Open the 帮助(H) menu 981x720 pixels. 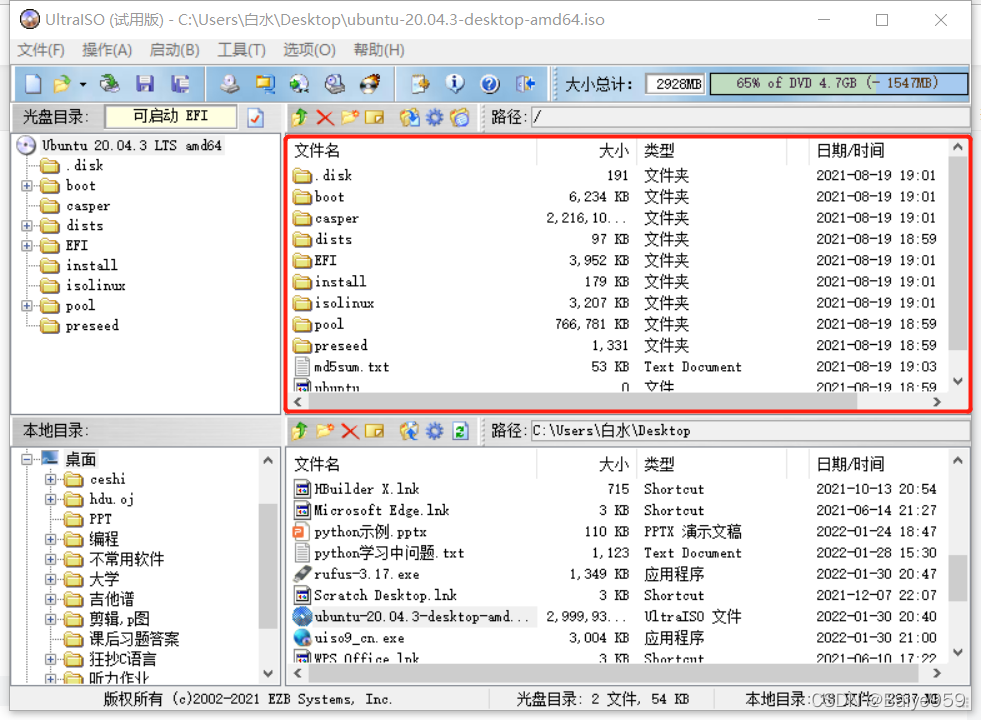(x=379, y=50)
